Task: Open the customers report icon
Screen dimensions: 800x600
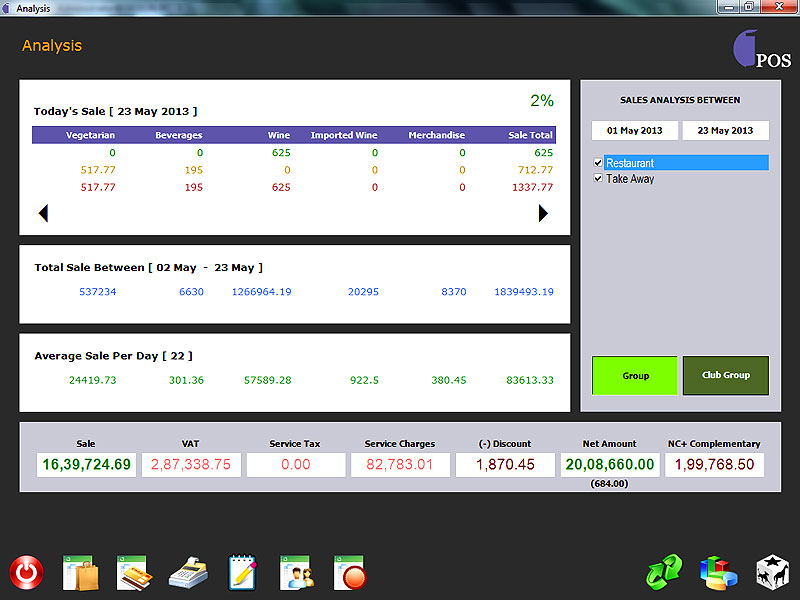Action: (x=297, y=572)
